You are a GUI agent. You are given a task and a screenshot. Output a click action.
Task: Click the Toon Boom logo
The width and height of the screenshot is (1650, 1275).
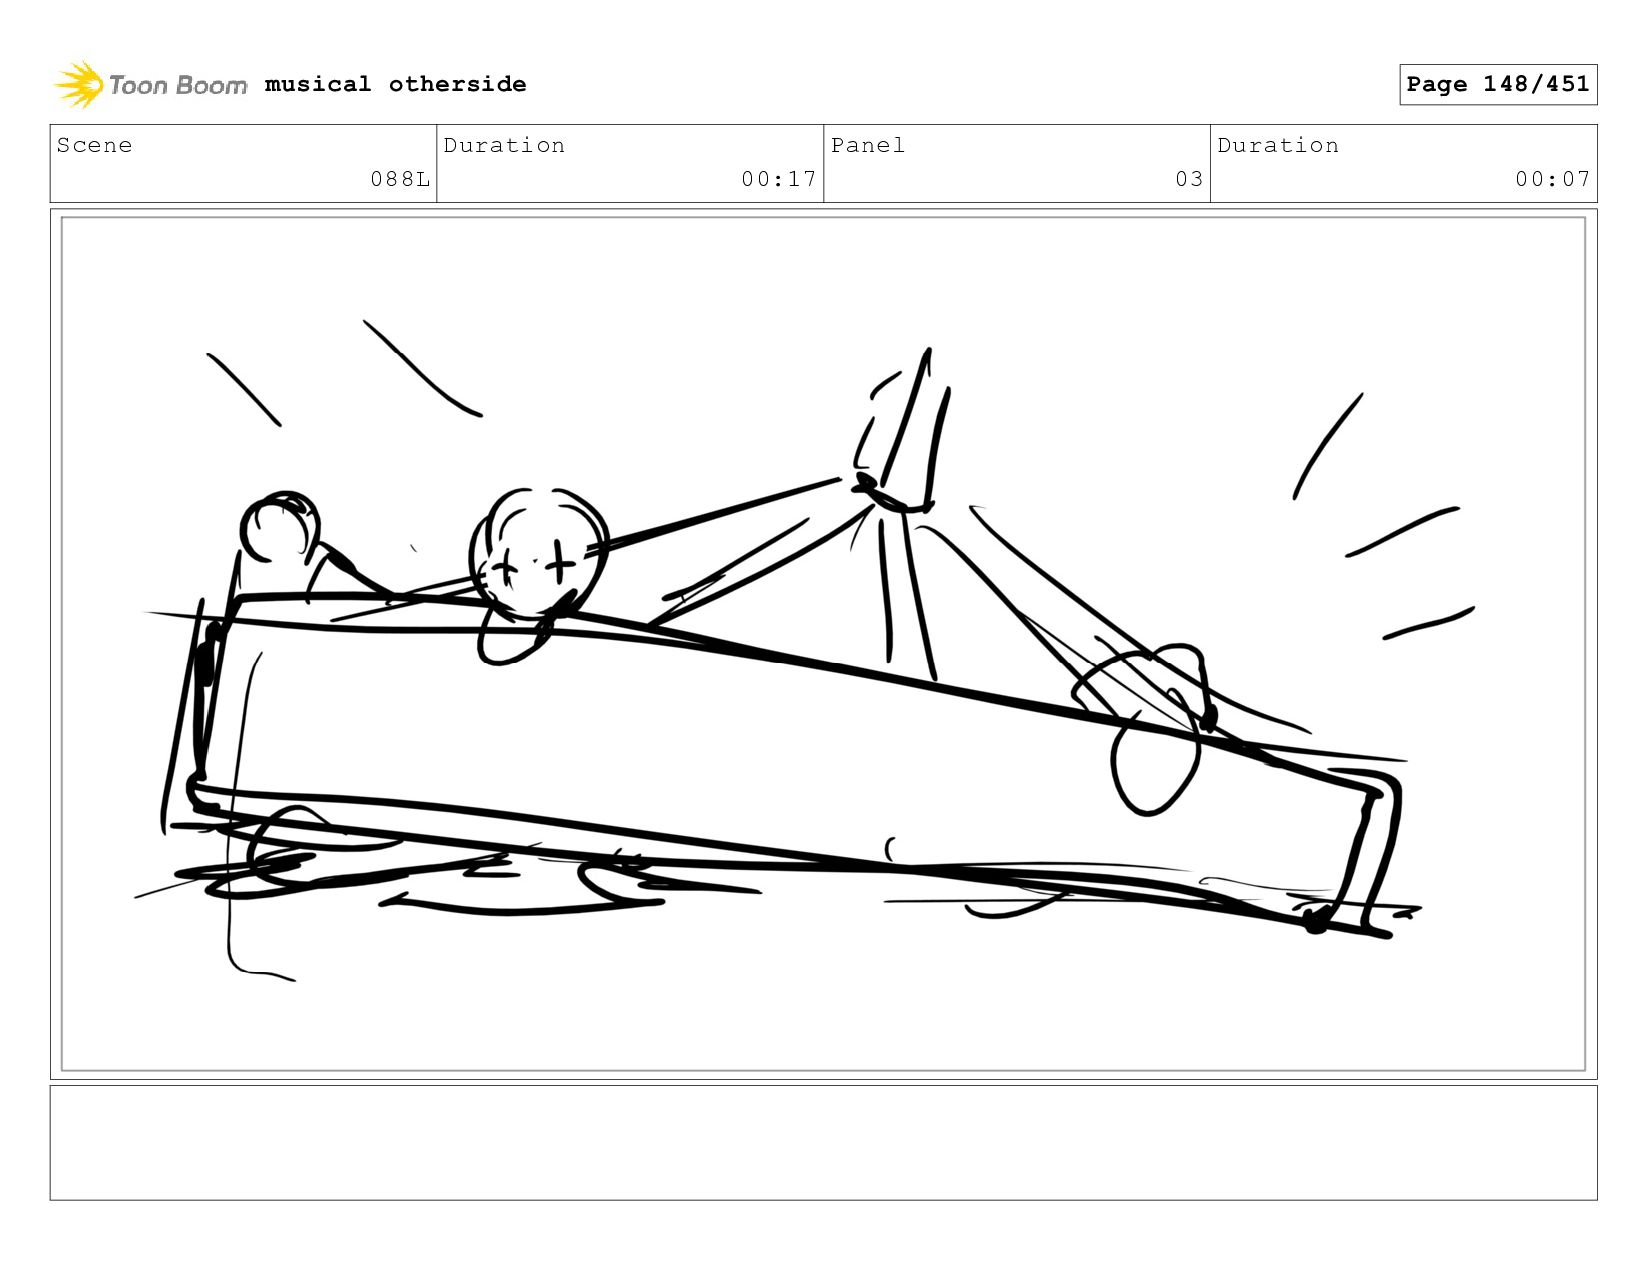click(x=150, y=85)
